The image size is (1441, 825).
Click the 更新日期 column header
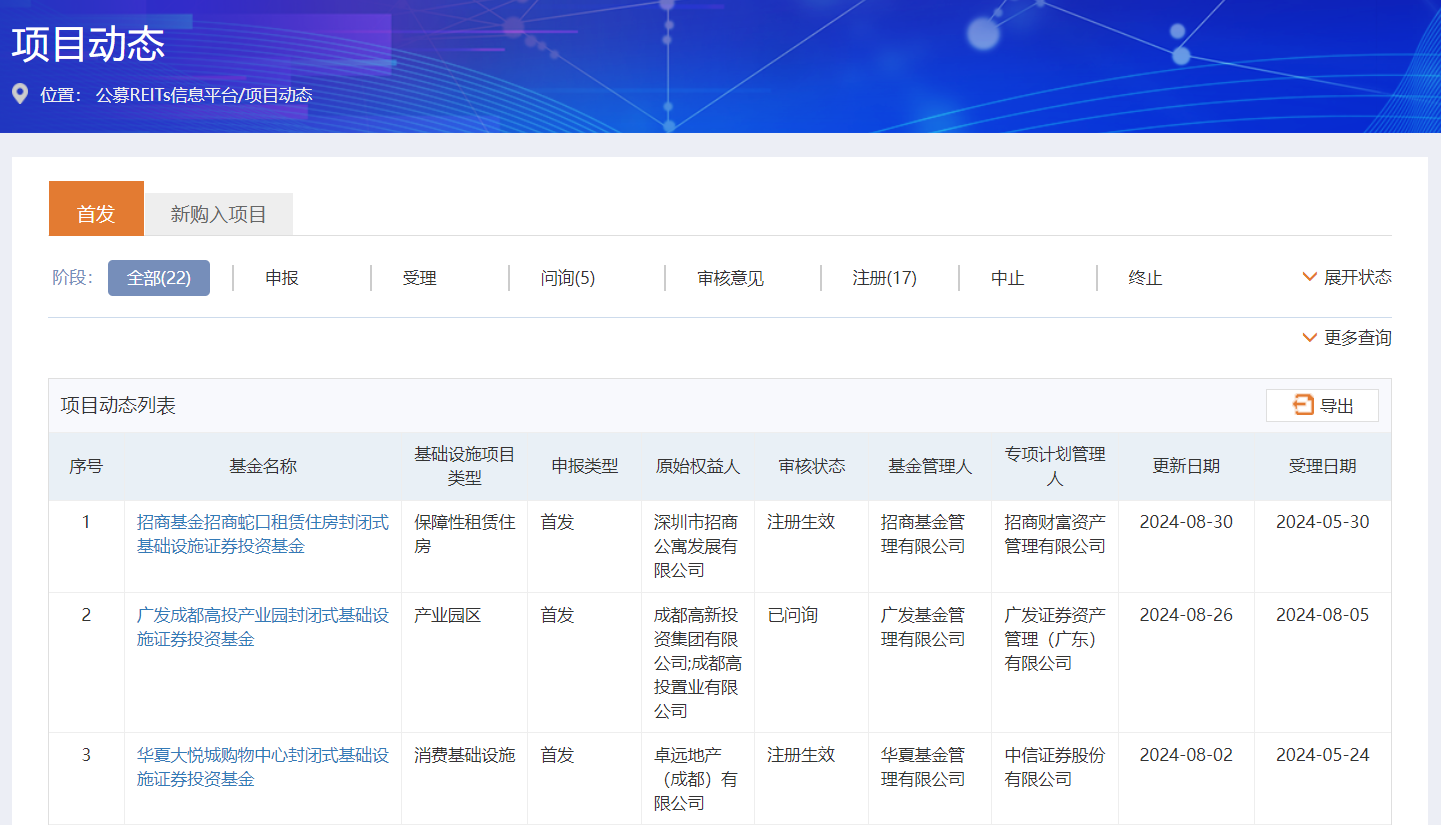1186,466
